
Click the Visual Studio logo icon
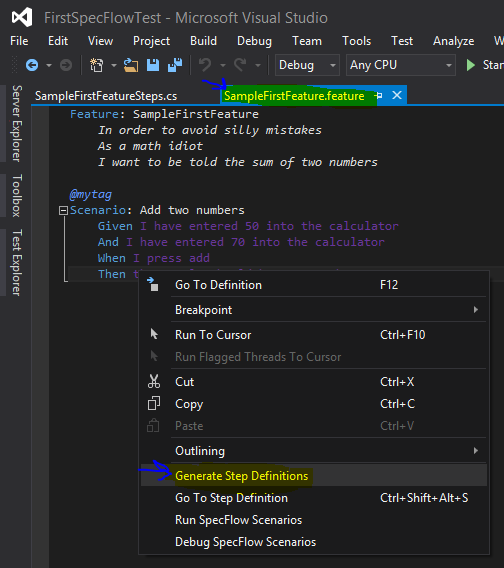pos(22,17)
